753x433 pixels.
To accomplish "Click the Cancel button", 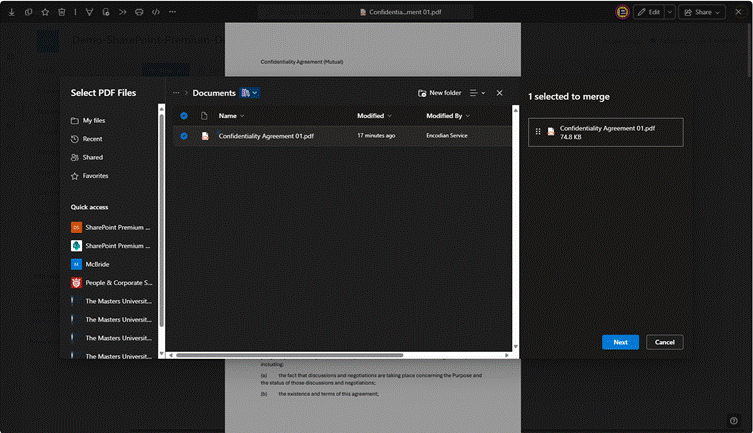I will [x=664, y=342].
